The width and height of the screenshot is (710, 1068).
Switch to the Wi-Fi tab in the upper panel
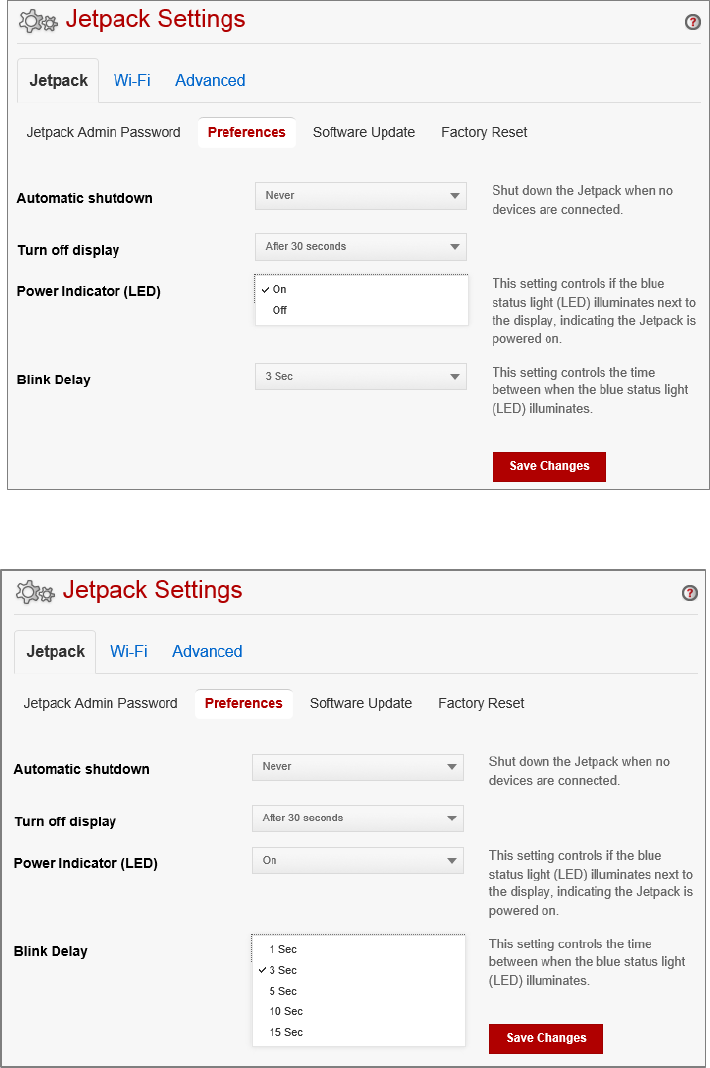132,81
